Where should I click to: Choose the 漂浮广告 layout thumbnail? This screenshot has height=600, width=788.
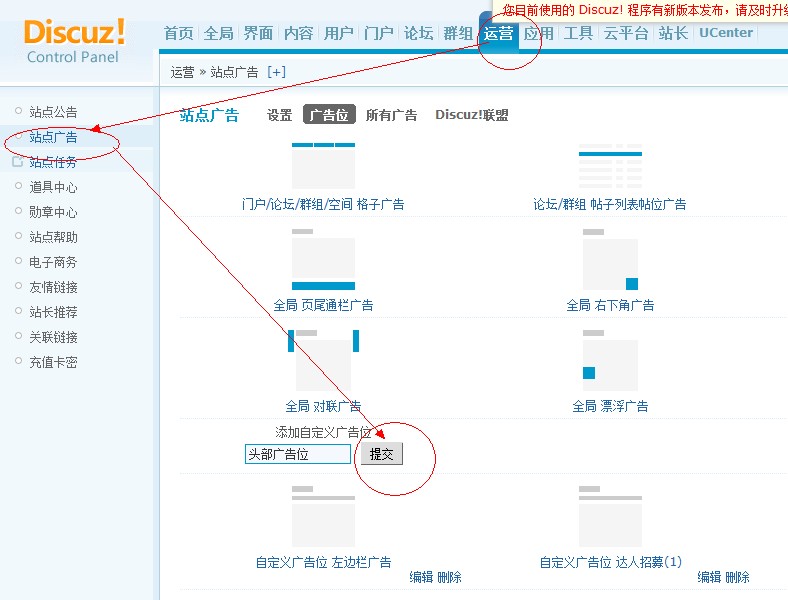610,360
